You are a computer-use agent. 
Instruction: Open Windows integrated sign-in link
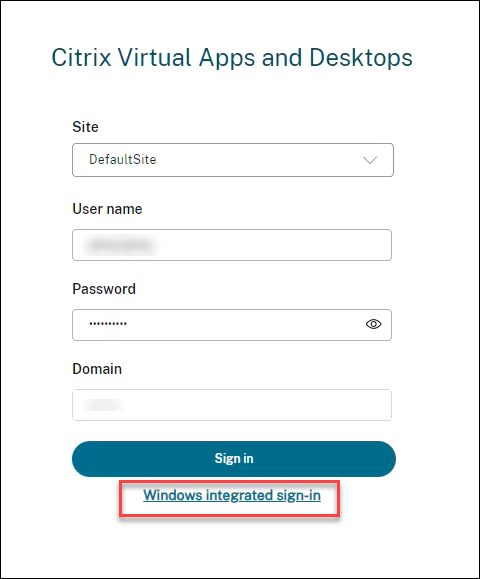click(x=232, y=495)
